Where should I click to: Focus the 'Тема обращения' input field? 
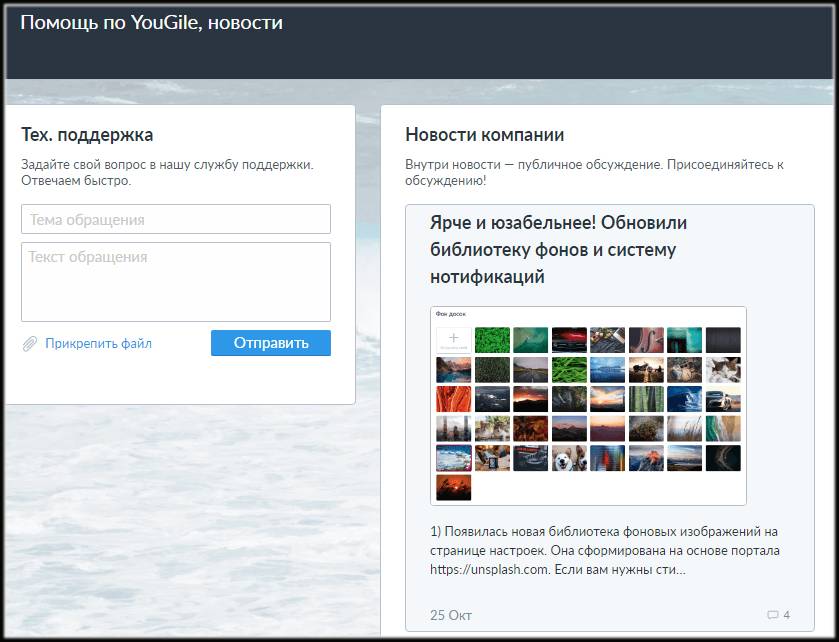tap(176, 219)
